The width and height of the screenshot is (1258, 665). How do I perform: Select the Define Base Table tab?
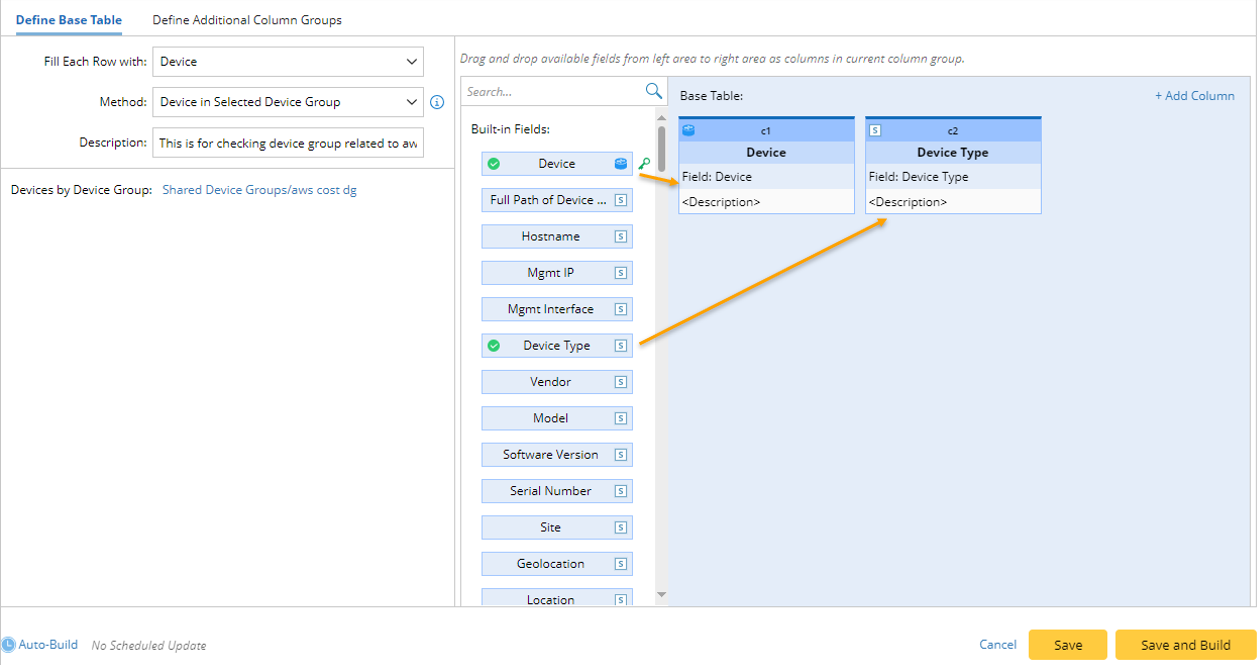(68, 19)
